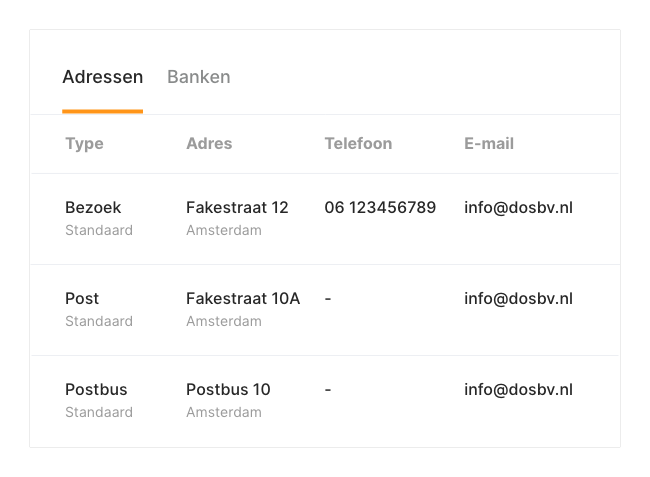Image resolution: width=650 pixels, height=477 pixels.
Task: Open the Banken tab
Action: (x=198, y=77)
